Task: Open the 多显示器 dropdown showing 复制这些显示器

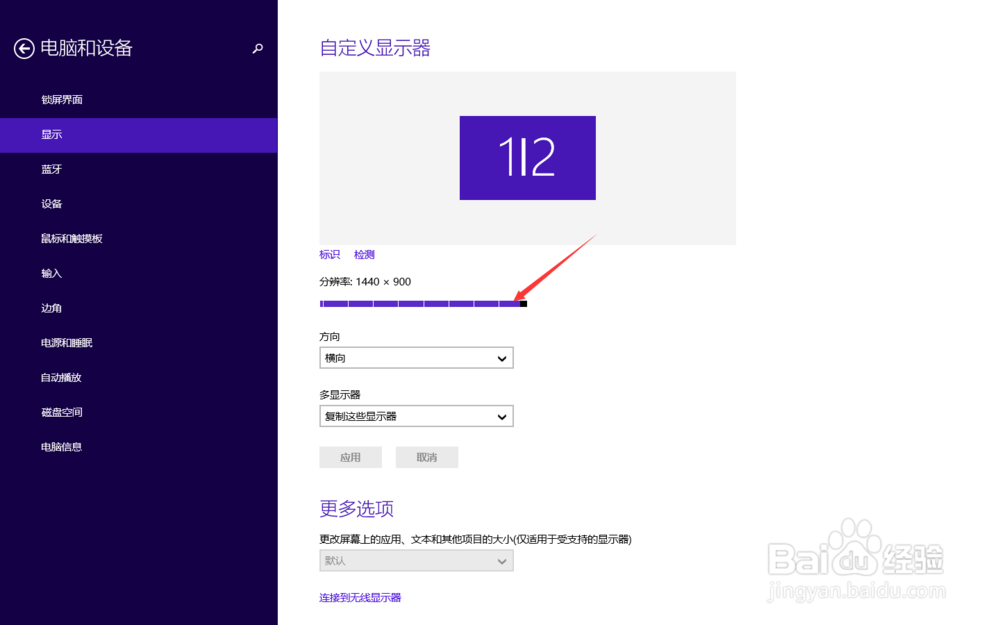Action: coord(416,416)
